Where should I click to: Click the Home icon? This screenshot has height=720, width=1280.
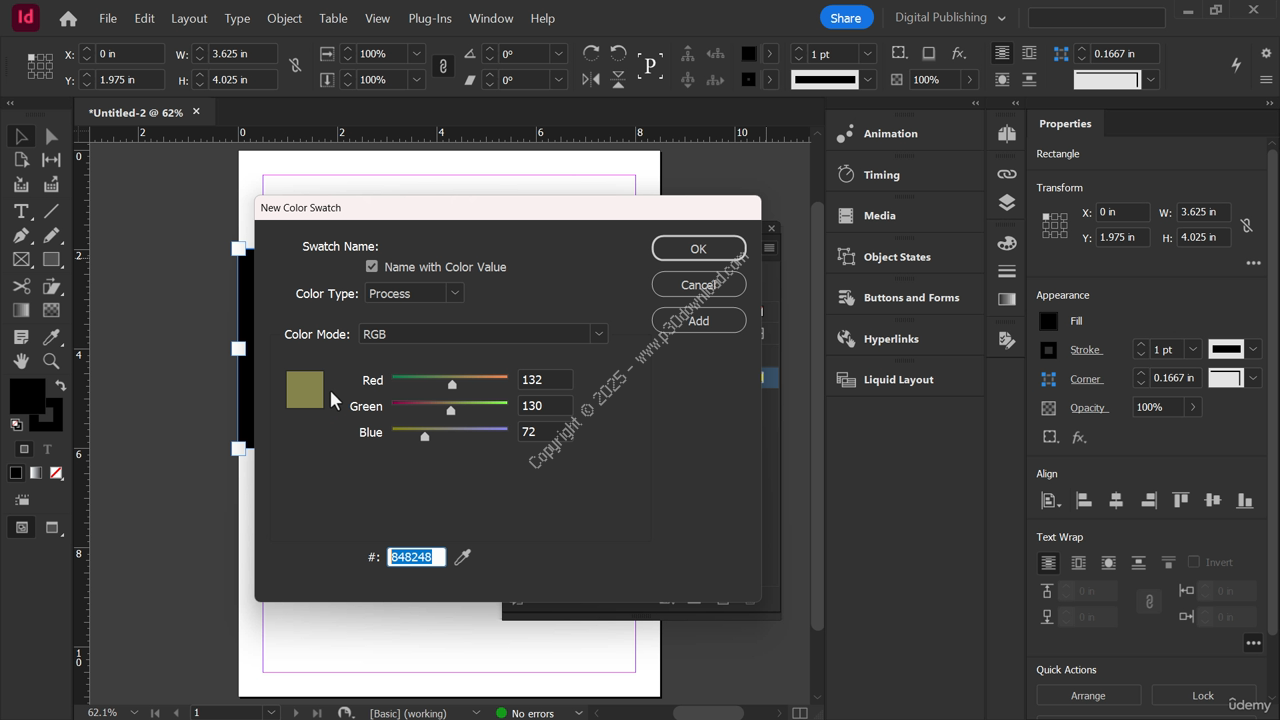(x=68, y=18)
